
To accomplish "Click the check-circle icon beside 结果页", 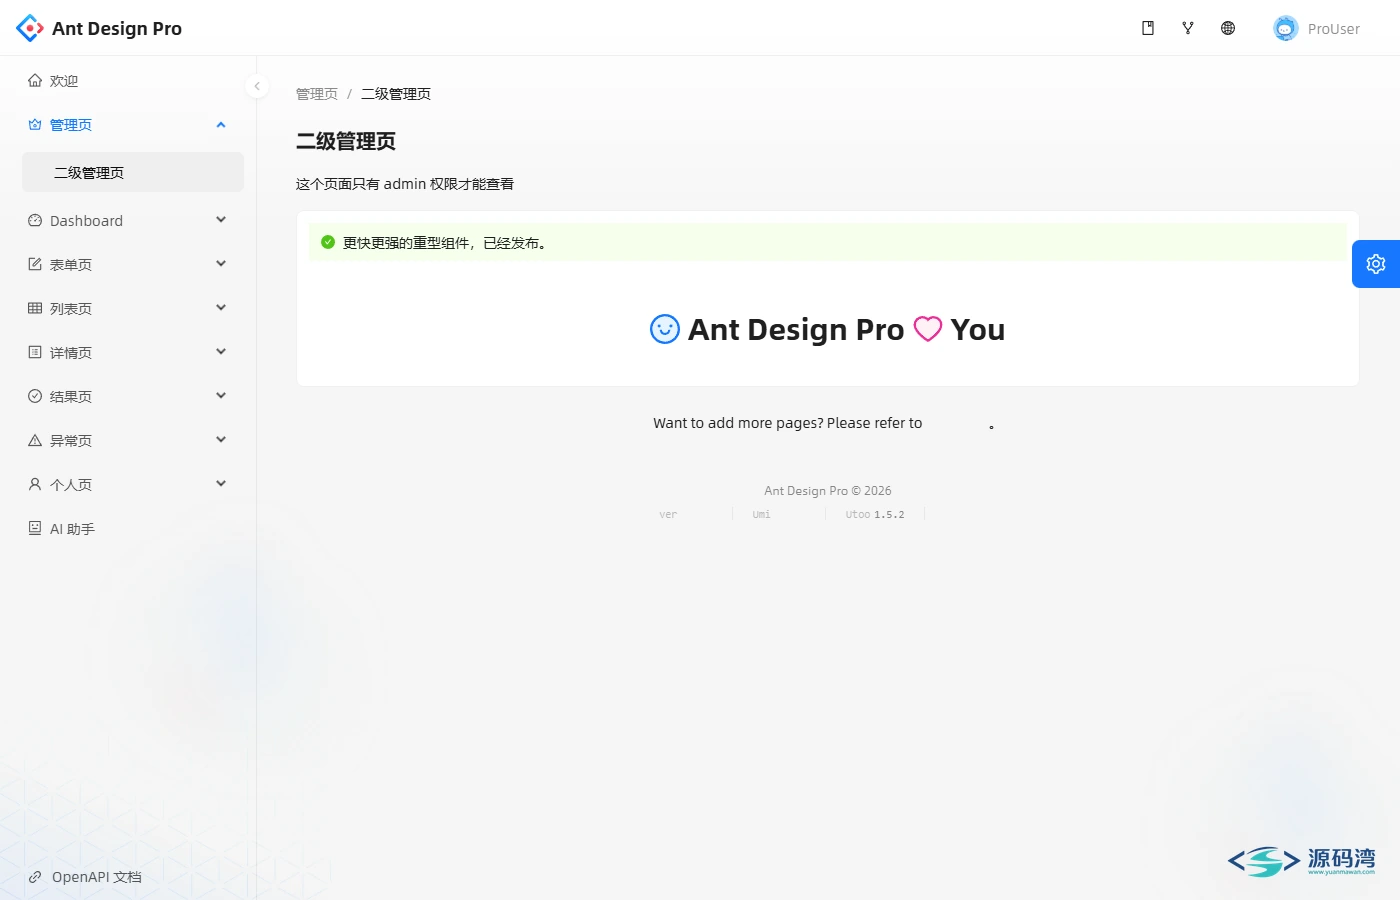I will [35, 397].
